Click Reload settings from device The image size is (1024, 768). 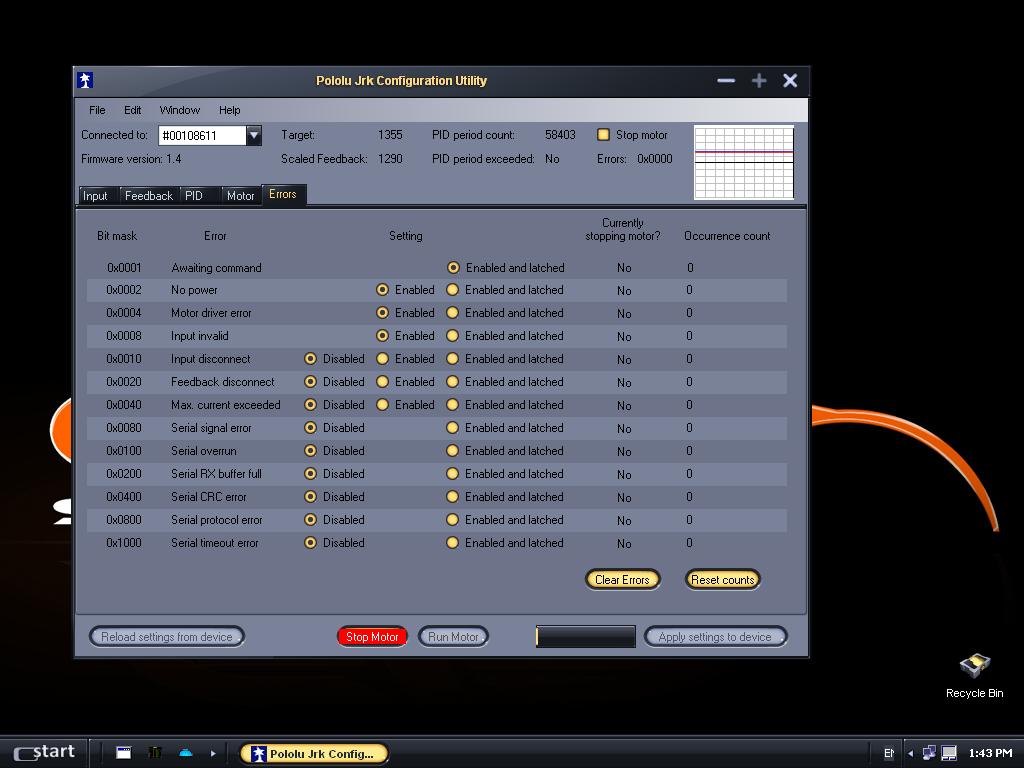pyautogui.click(x=167, y=637)
